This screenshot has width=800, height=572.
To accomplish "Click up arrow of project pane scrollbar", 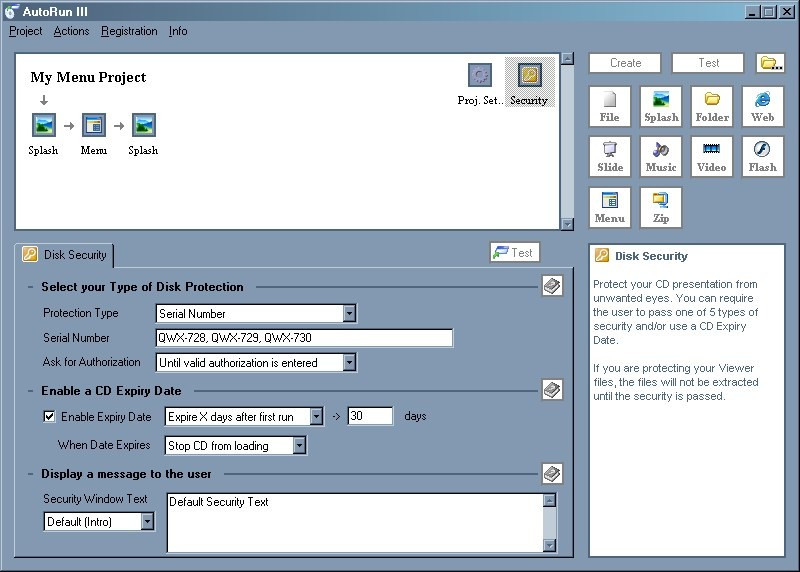I will 567,59.
